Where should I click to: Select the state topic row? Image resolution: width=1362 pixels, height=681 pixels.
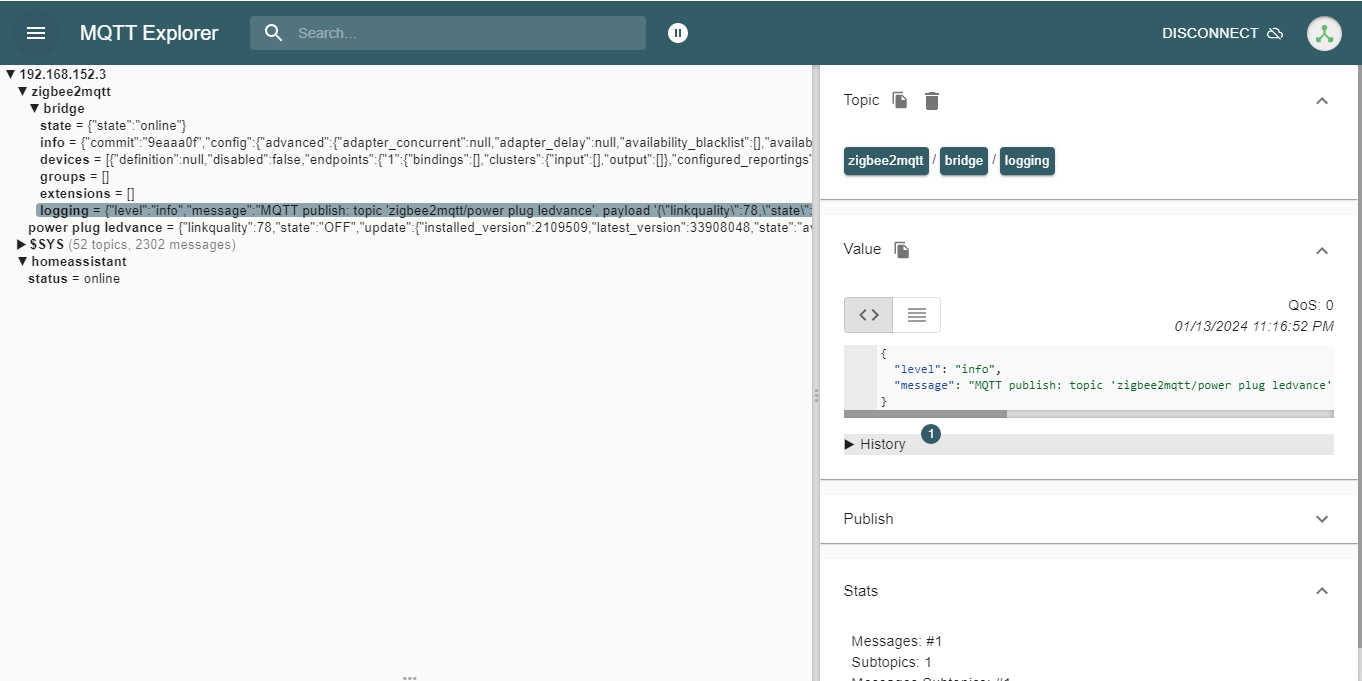tap(113, 125)
